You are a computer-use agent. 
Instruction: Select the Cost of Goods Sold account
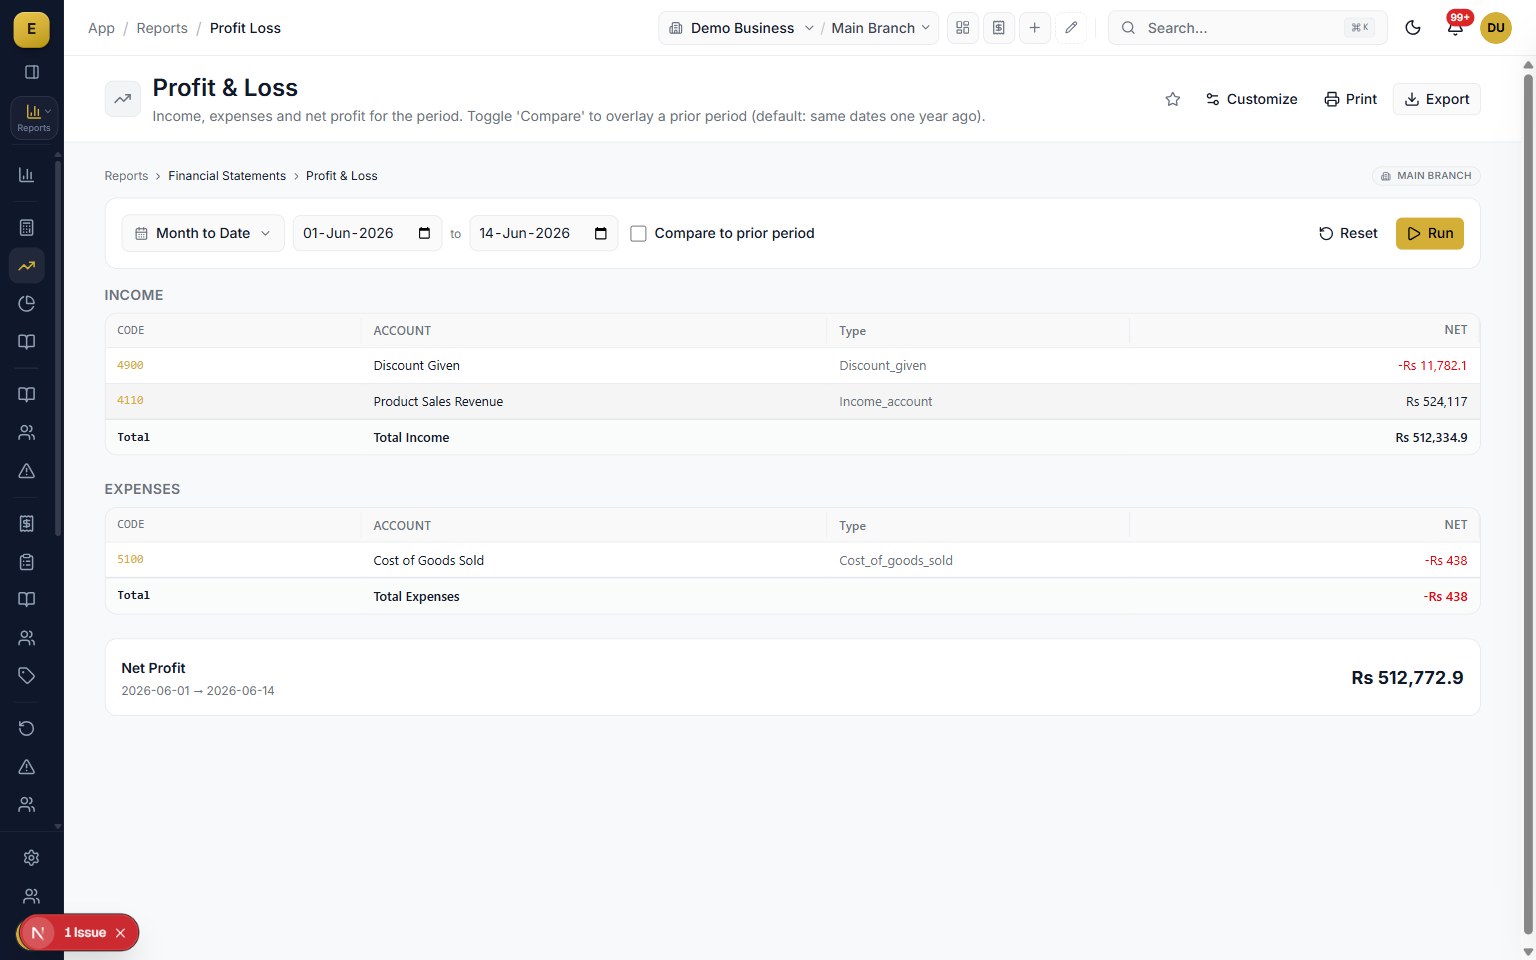coord(429,561)
